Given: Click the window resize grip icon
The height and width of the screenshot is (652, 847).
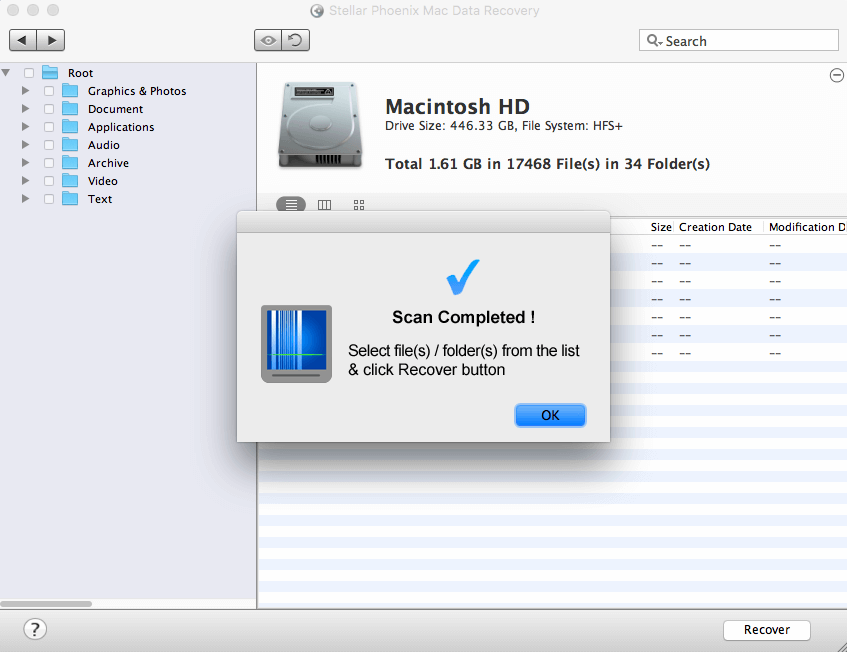Looking at the screenshot, I should (x=842, y=647).
